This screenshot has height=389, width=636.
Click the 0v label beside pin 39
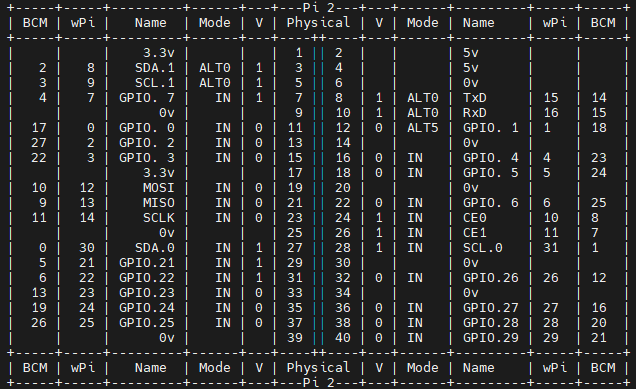click(x=166, y=338)
